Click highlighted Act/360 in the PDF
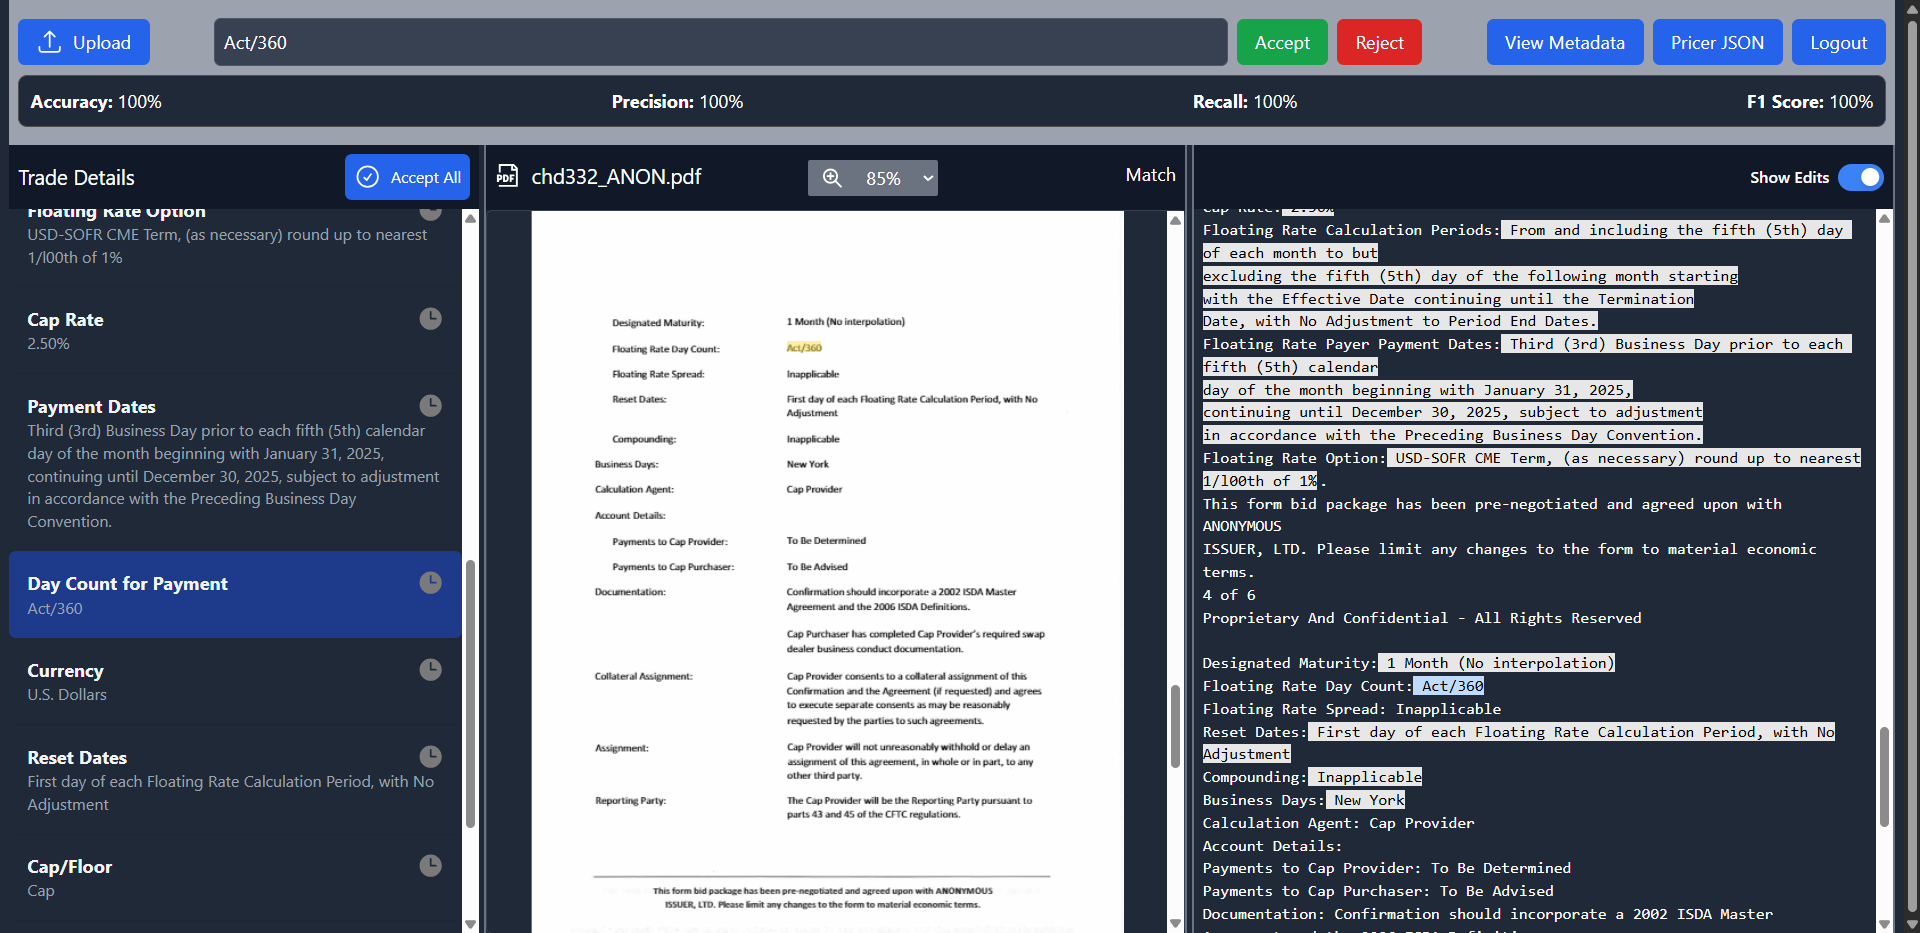The image size is (1920, 933). click(x=804, y=348)
